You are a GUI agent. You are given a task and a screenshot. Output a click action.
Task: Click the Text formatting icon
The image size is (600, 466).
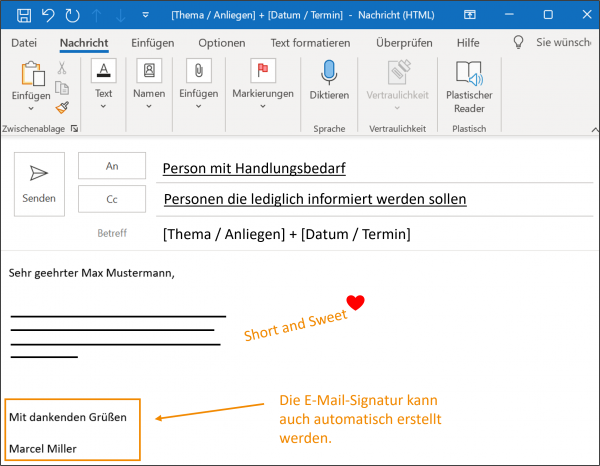(103, 70)
